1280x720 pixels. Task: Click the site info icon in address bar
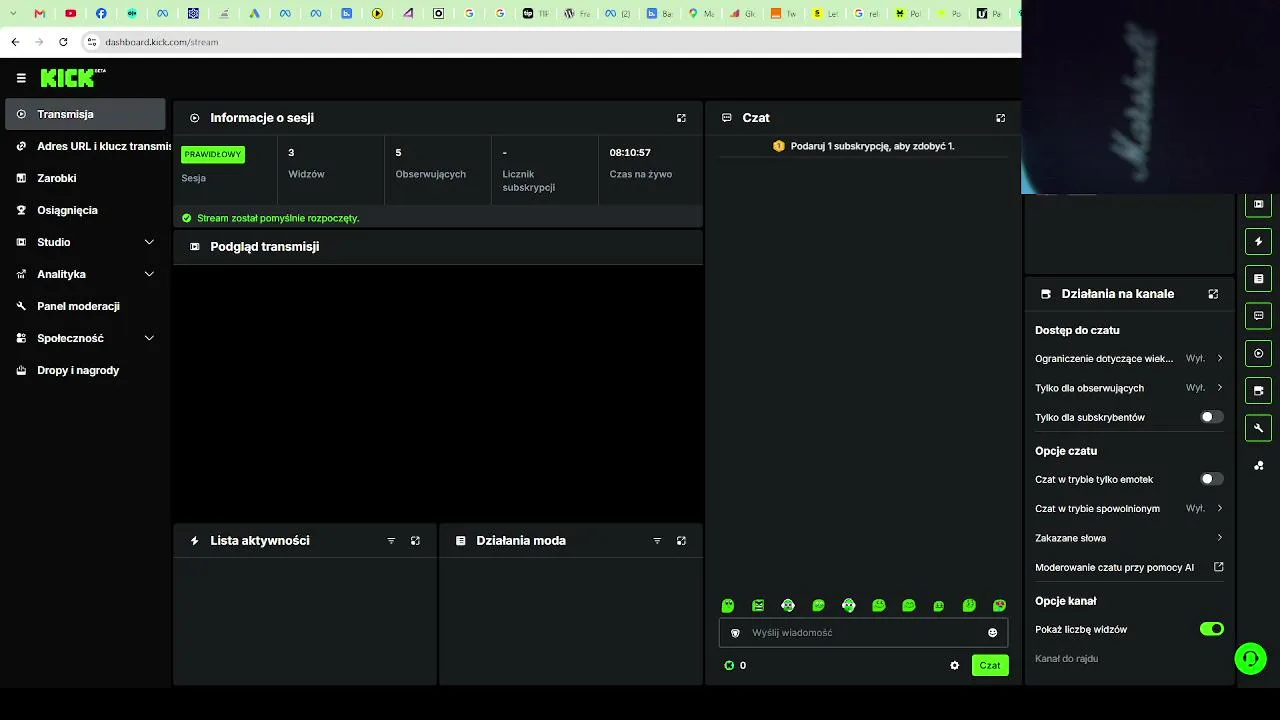point(91,42)
